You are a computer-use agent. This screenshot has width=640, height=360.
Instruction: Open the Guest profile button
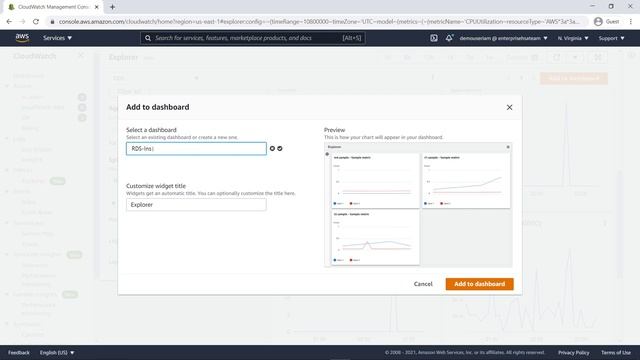607,22
